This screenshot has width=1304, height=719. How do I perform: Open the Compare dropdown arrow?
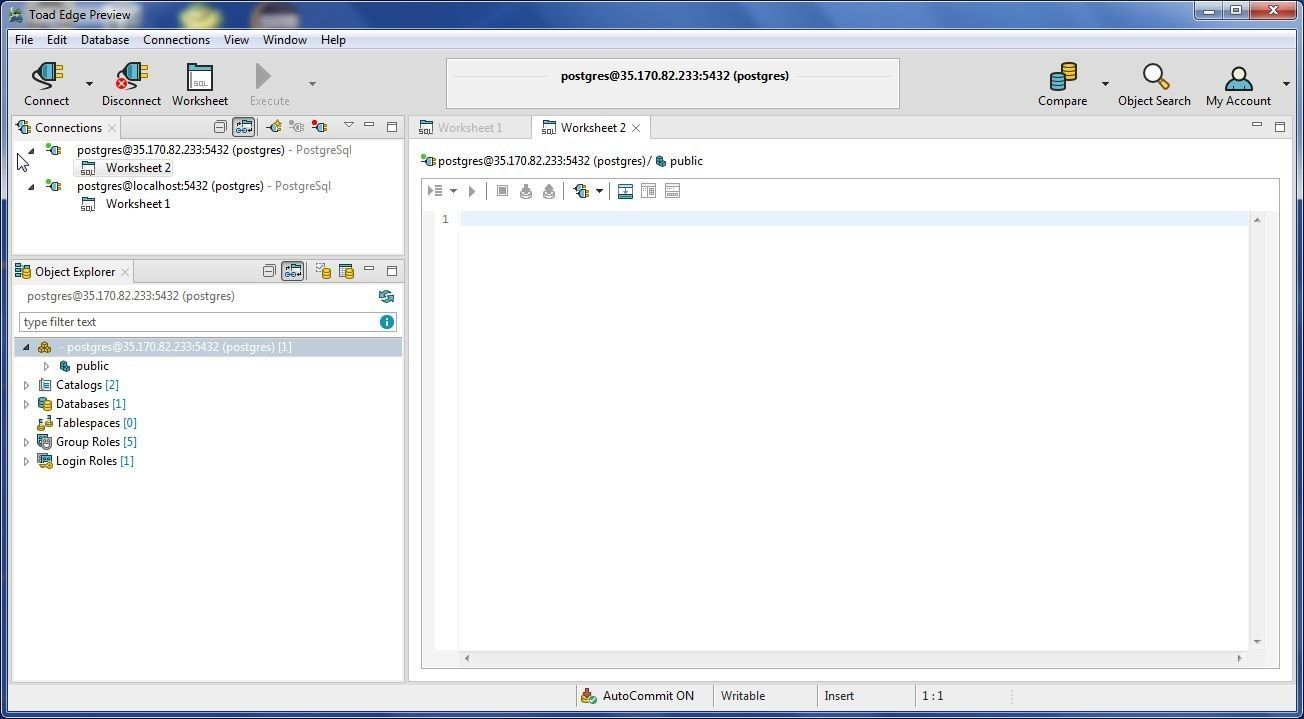pos(1105,84)
